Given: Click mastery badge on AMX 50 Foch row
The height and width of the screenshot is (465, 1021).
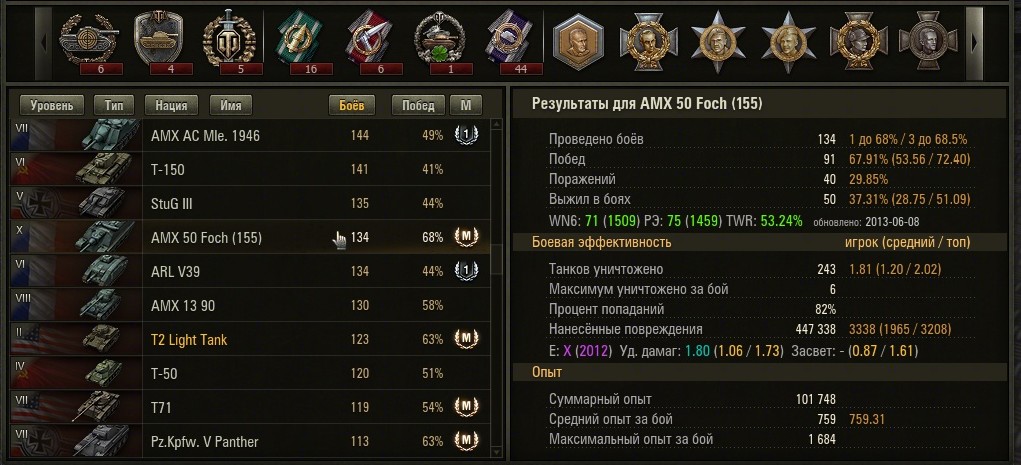Looking at the screenshot, I should pos(465,237).
